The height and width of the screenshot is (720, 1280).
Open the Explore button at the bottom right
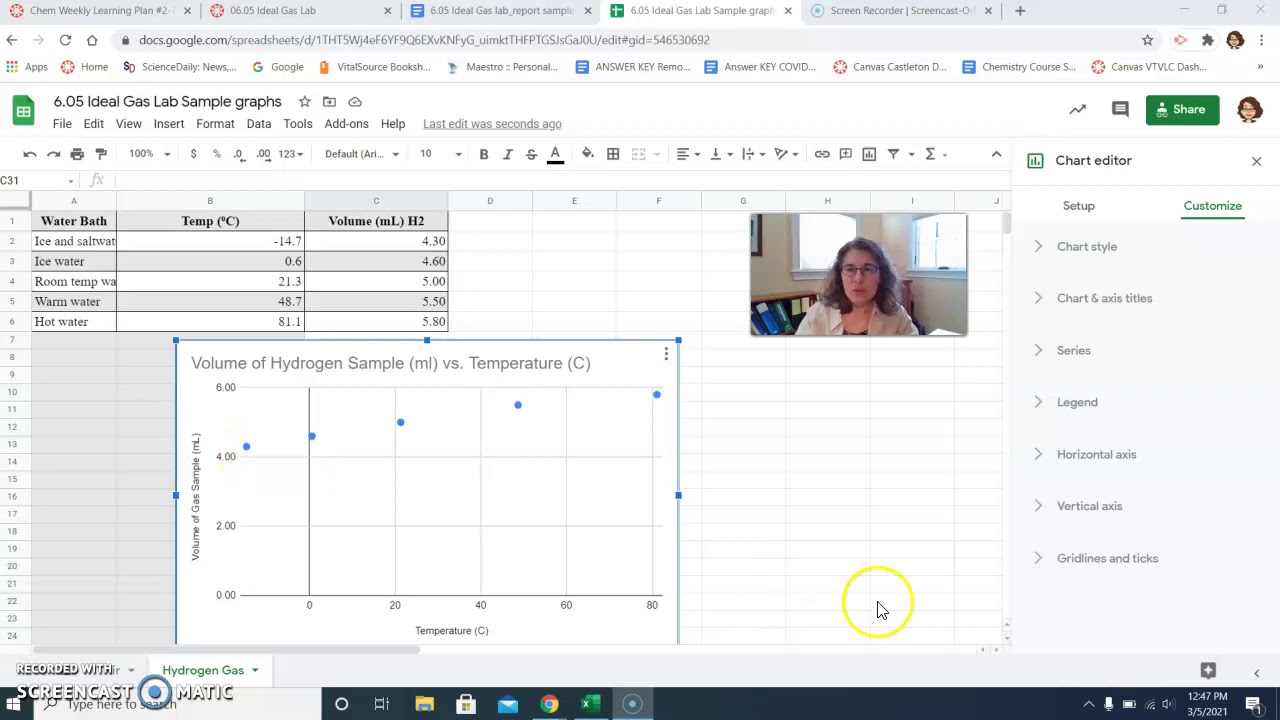coord(1208,671)
